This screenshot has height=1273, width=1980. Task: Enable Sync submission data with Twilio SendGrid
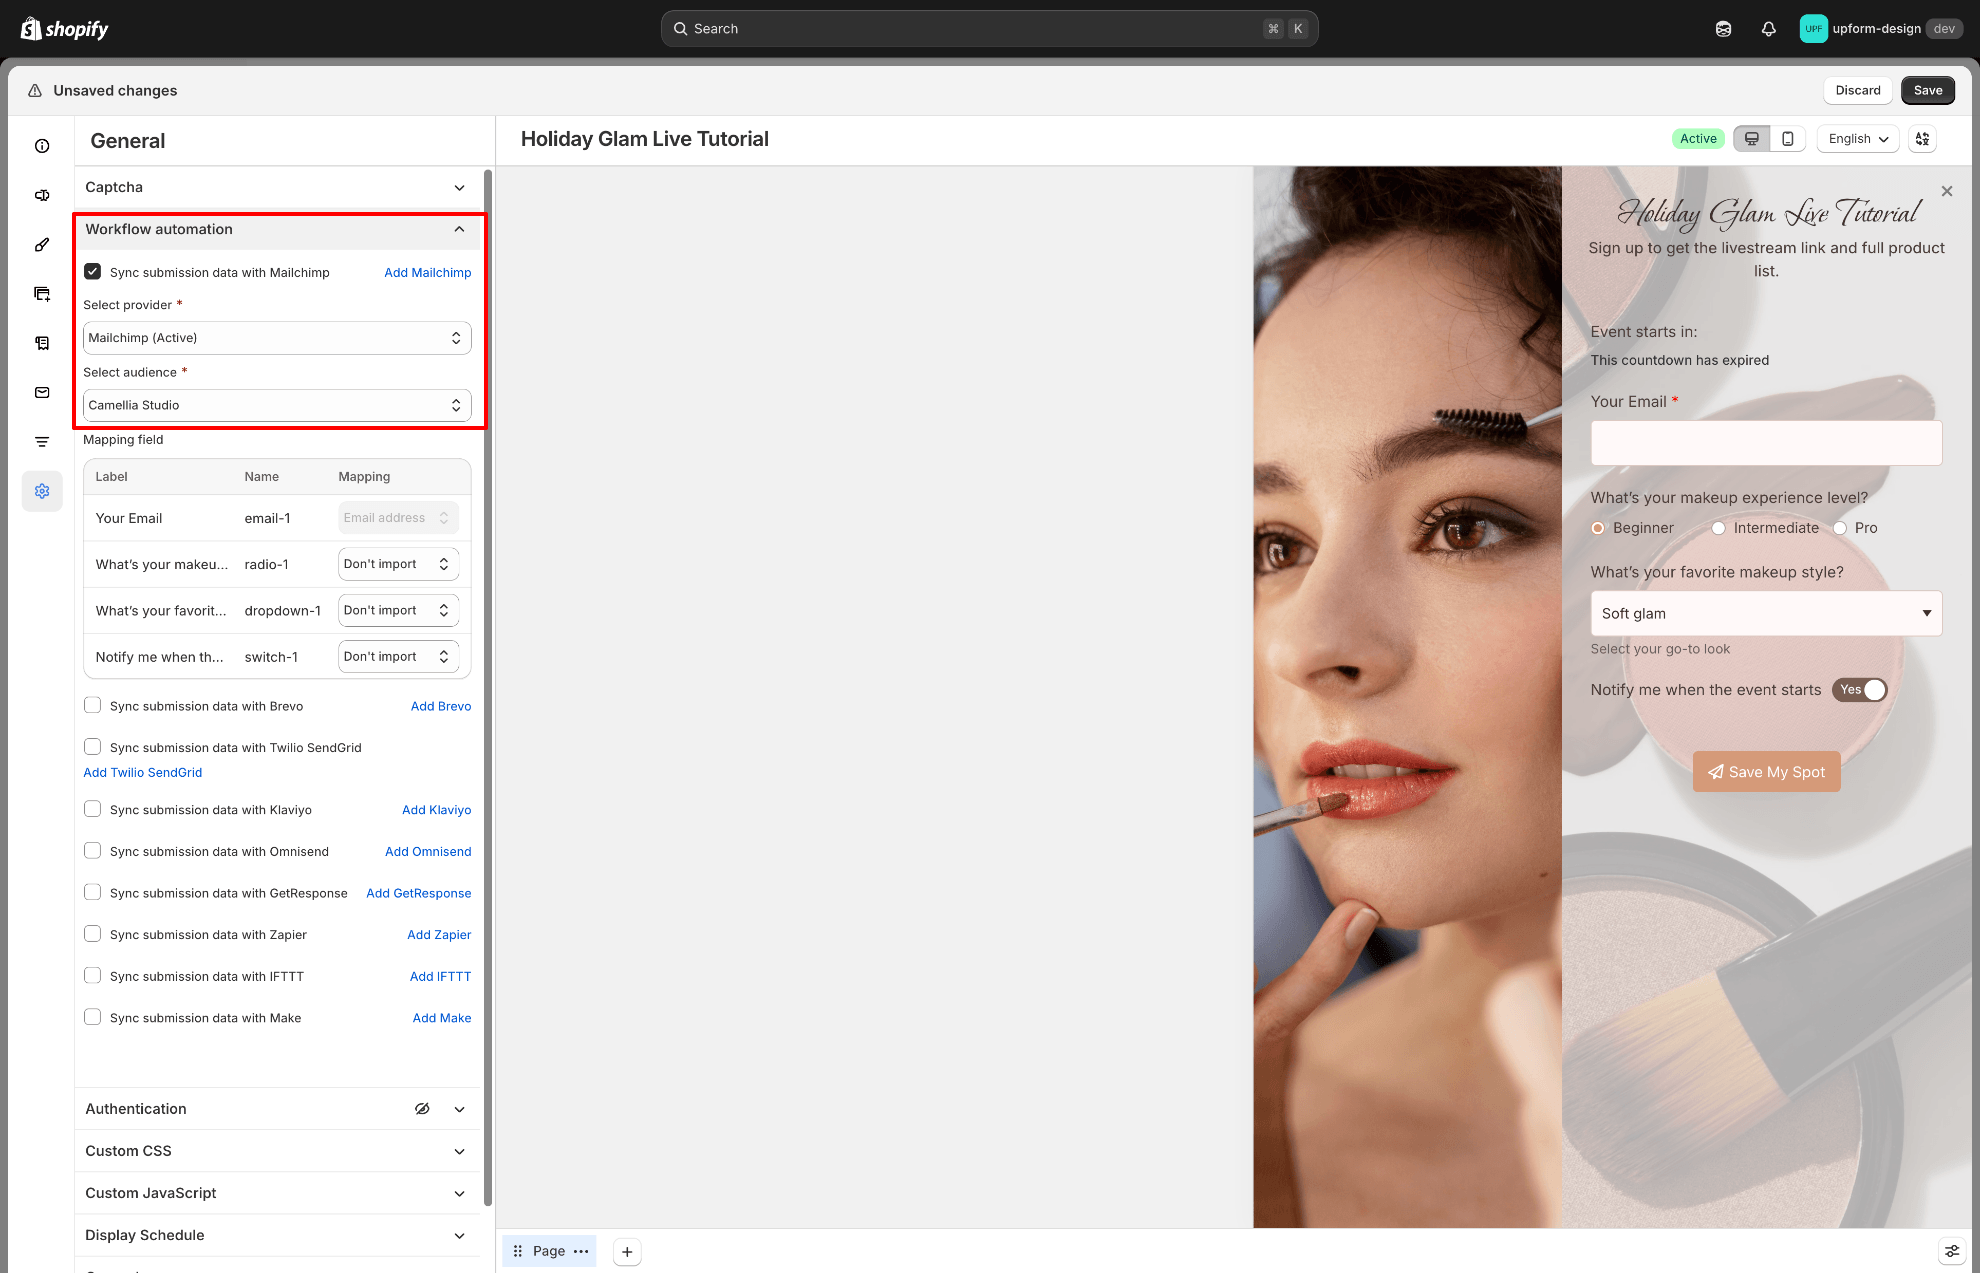click(93, 747)
